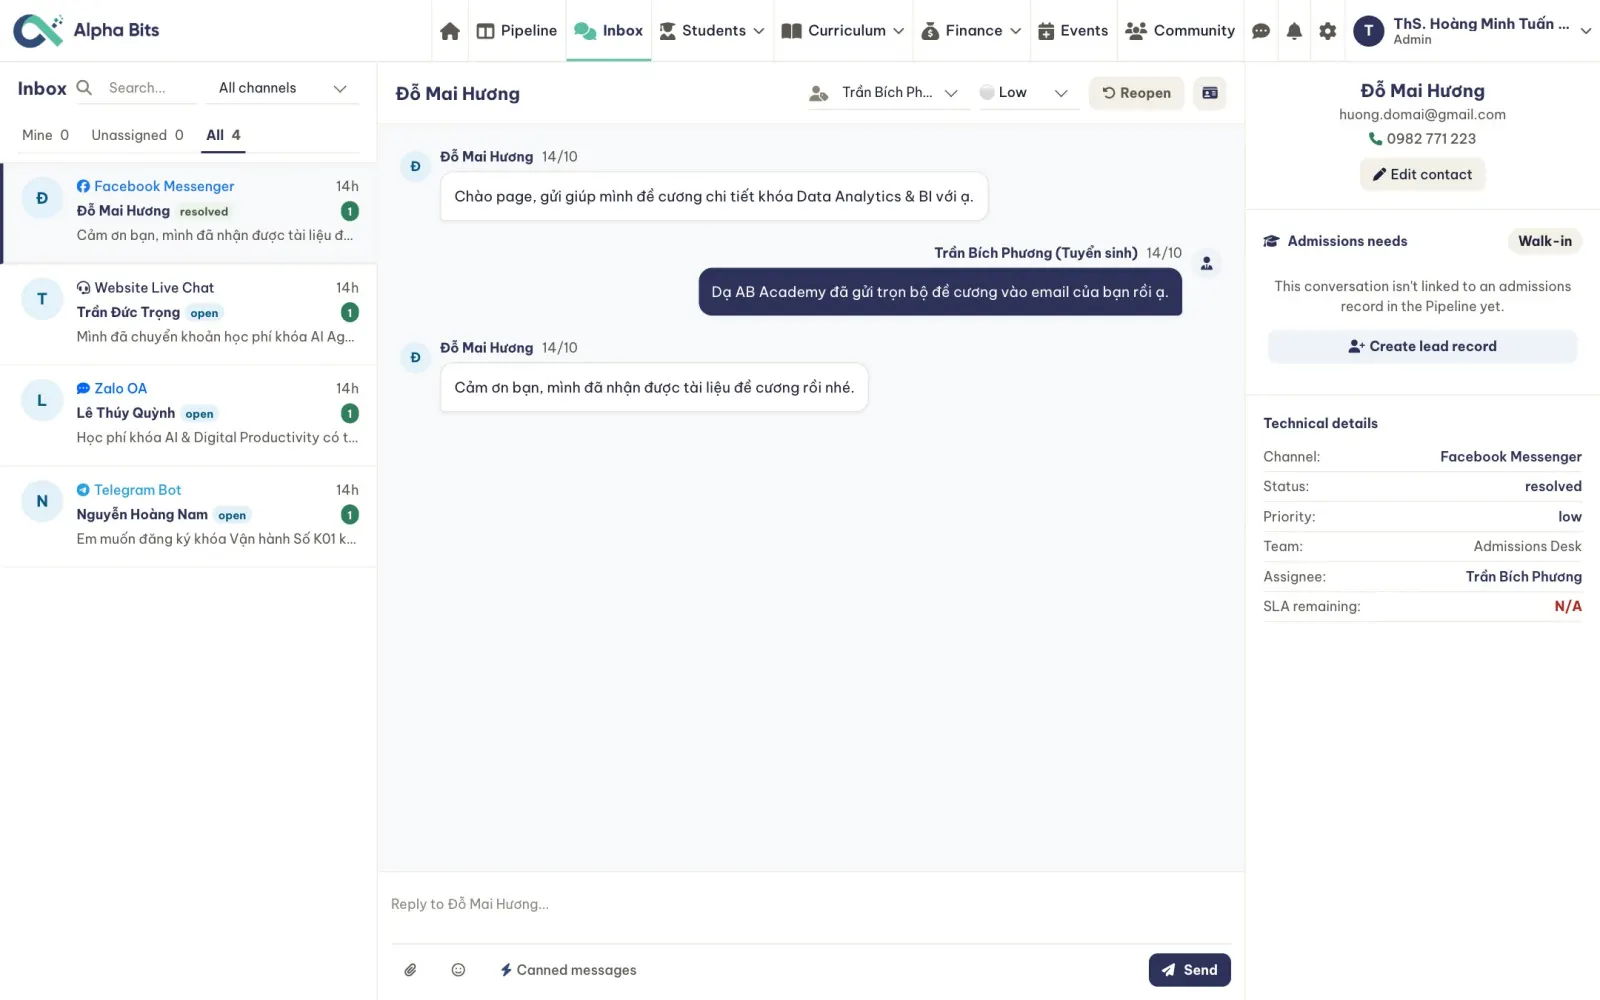Click the L avatar in the Lê Thúy Quỳnh row
The image size is (1600, 1000).
(42, 400)
